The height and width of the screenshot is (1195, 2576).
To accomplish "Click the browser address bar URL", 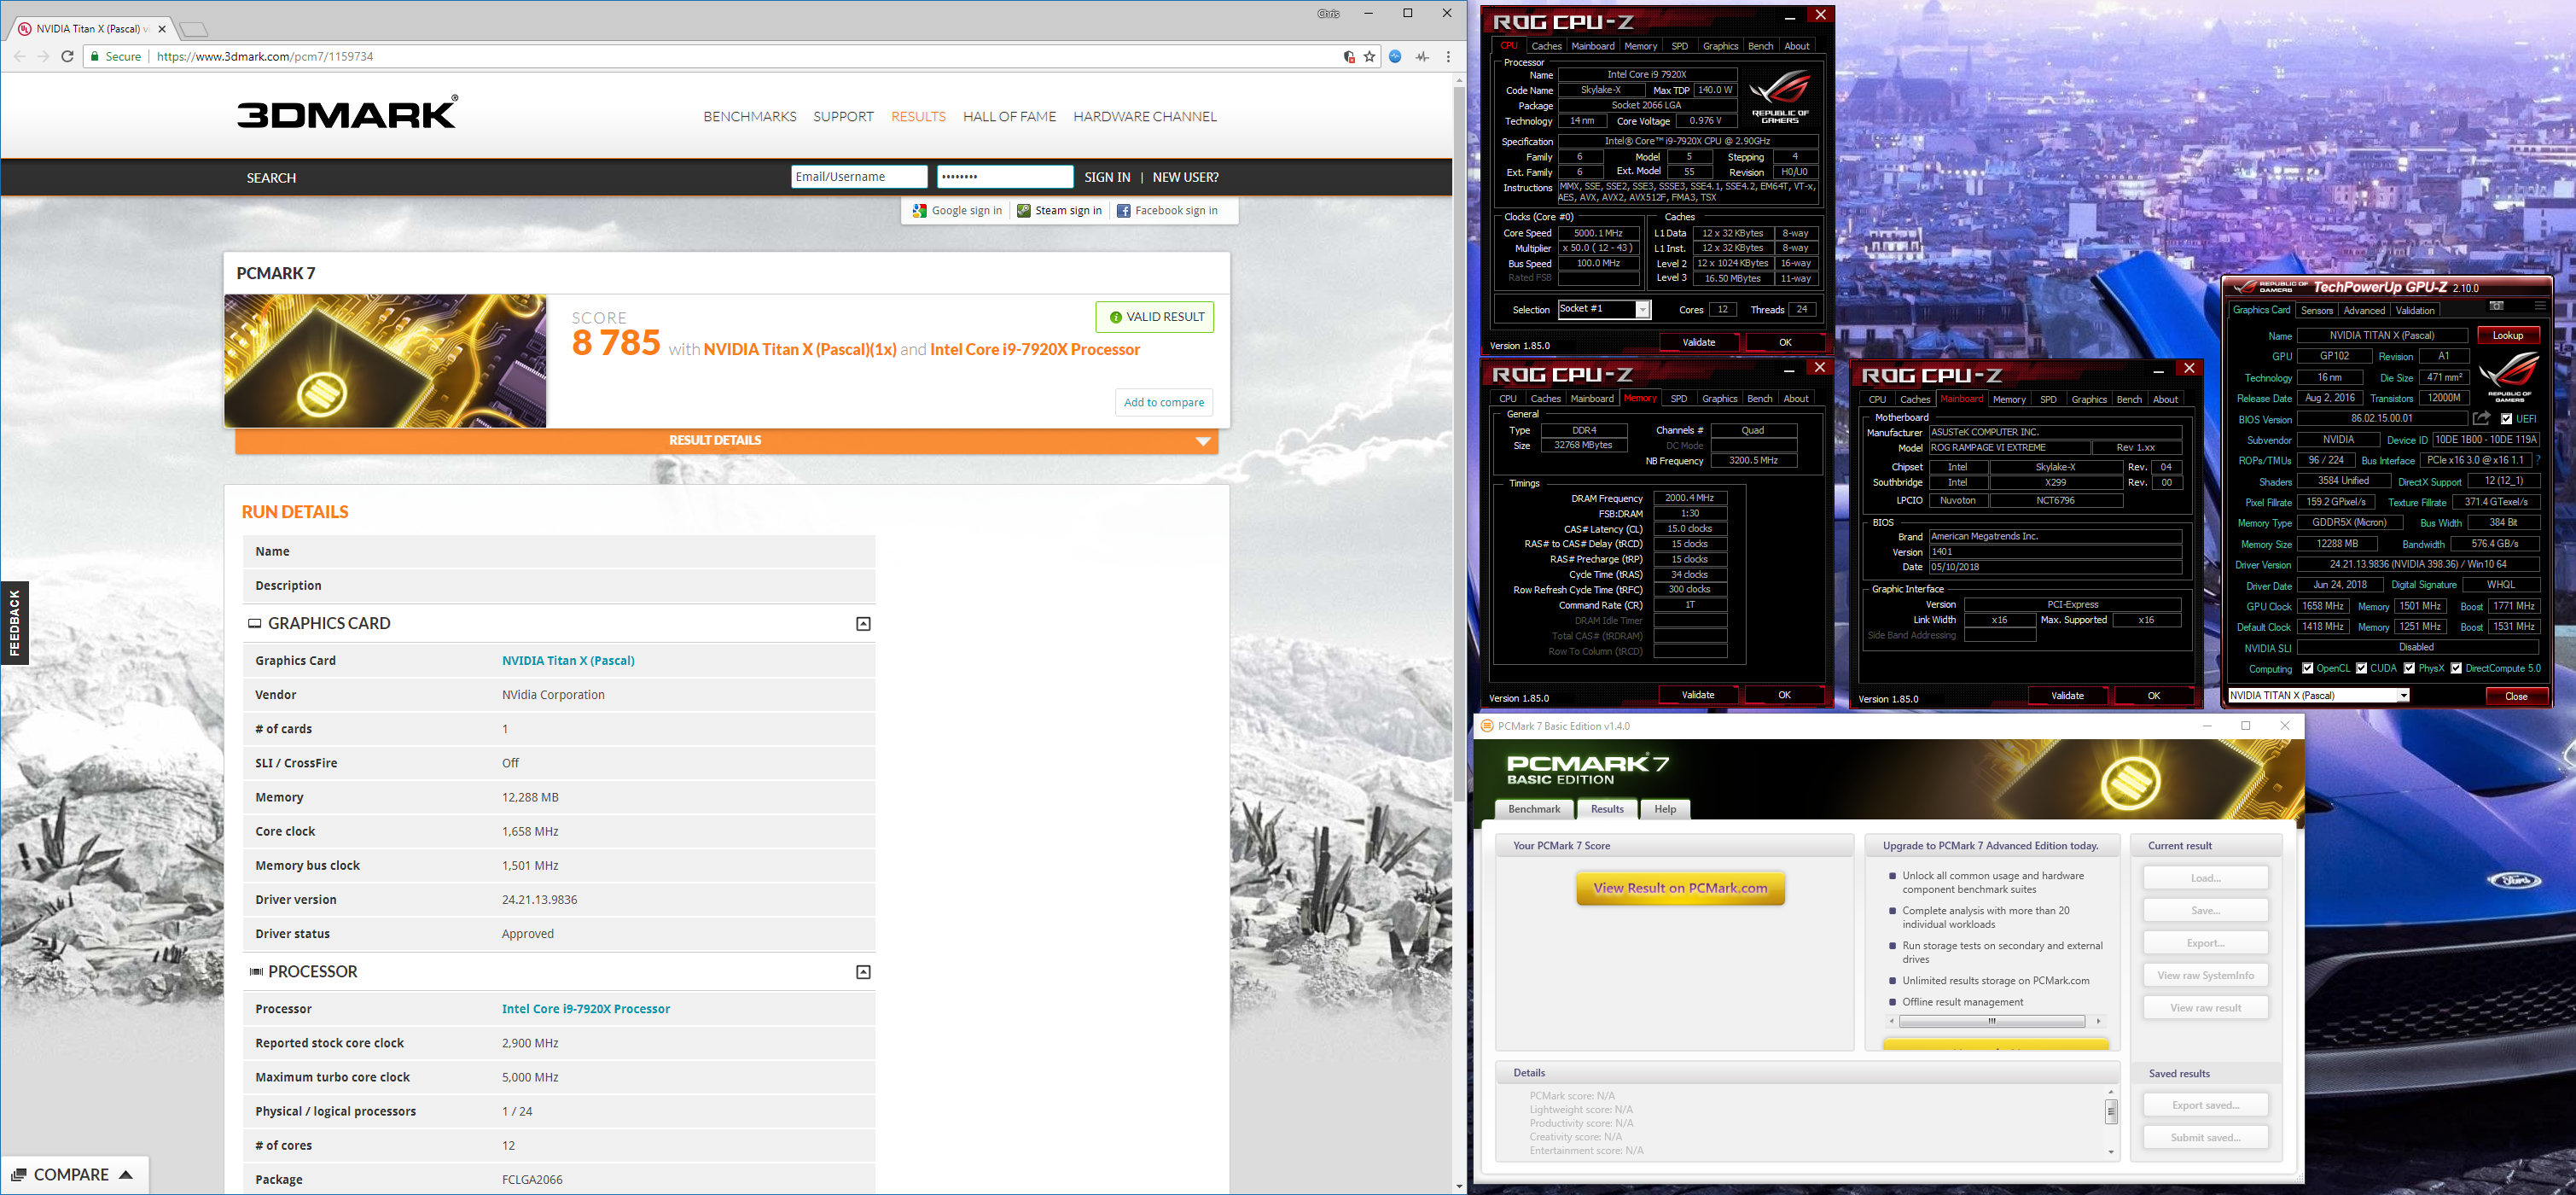I will (265, 57).
